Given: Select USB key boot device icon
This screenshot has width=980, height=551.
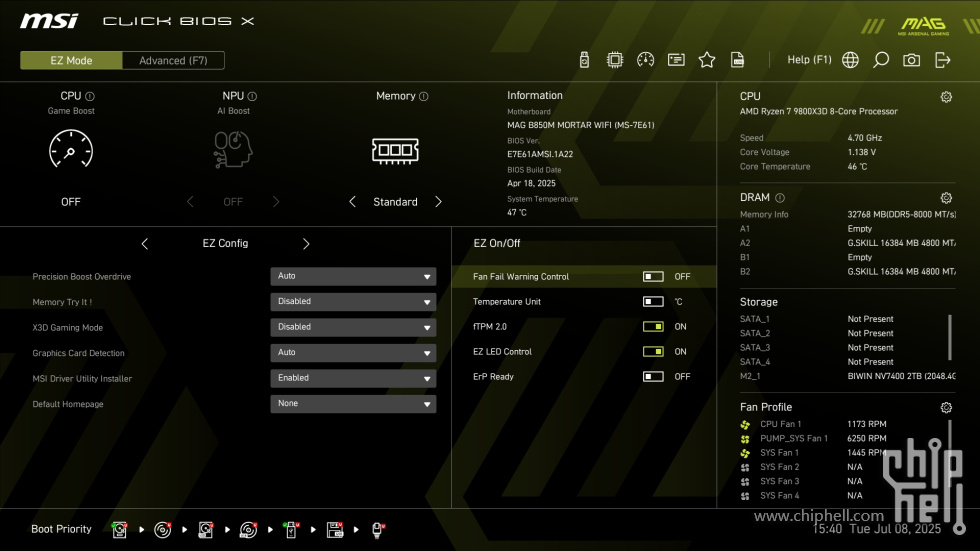Looking at the screenshot, I should [x=291, y=530].
